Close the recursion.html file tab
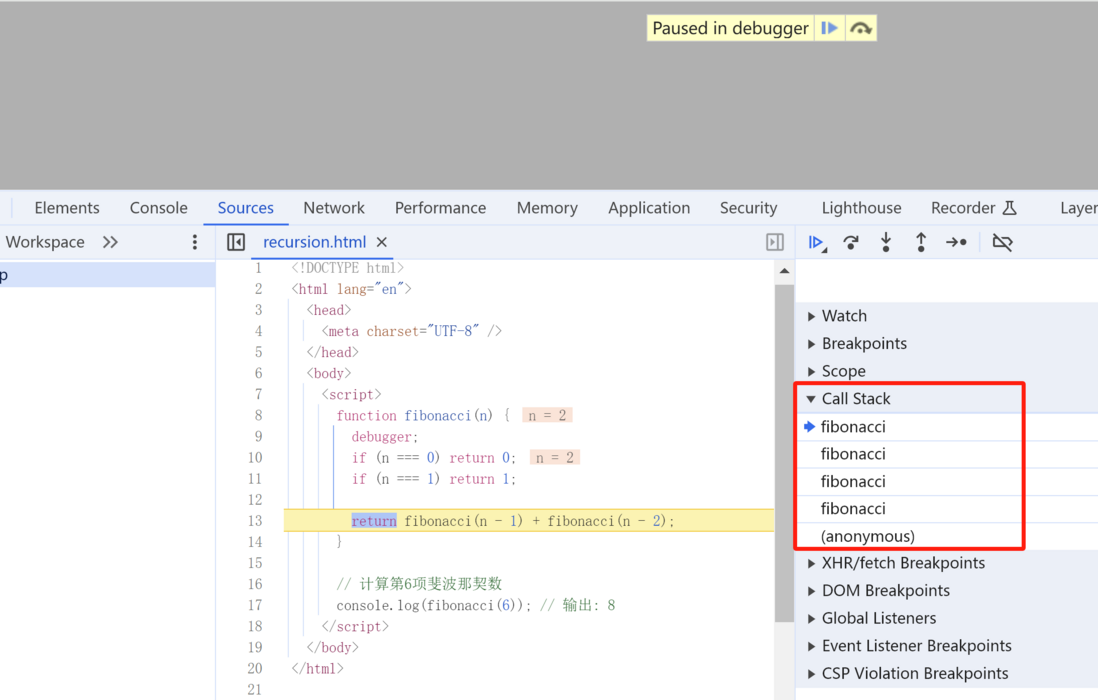The image size is (1098, 700). pyautogui.click(x=382, y=242)
